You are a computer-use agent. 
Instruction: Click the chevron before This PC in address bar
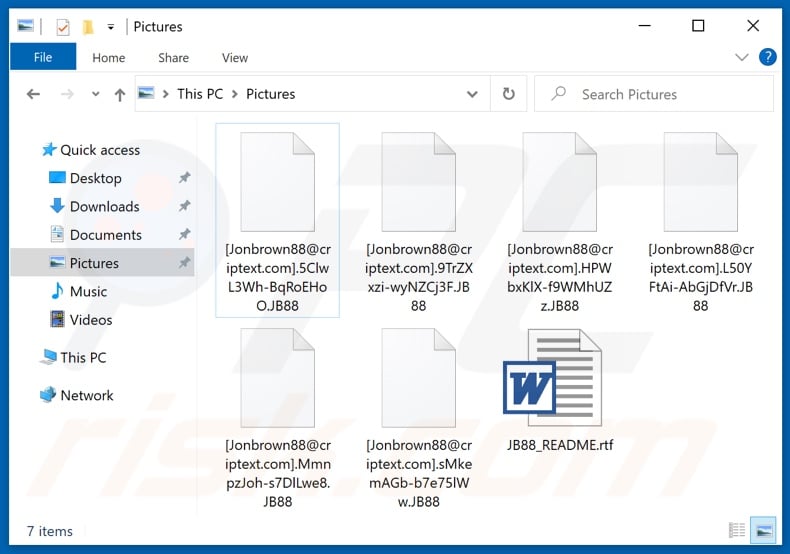click(165, 94)
